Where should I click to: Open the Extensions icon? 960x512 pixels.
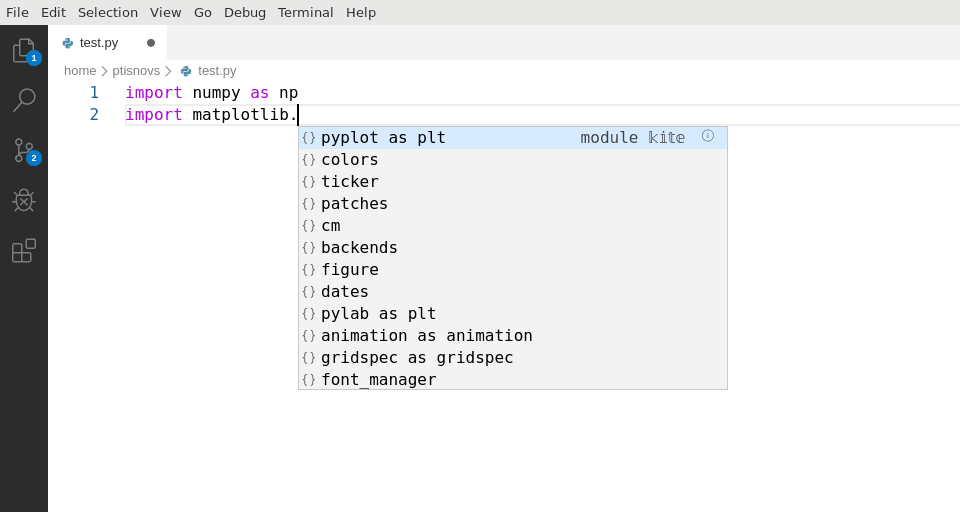point(24,250)
